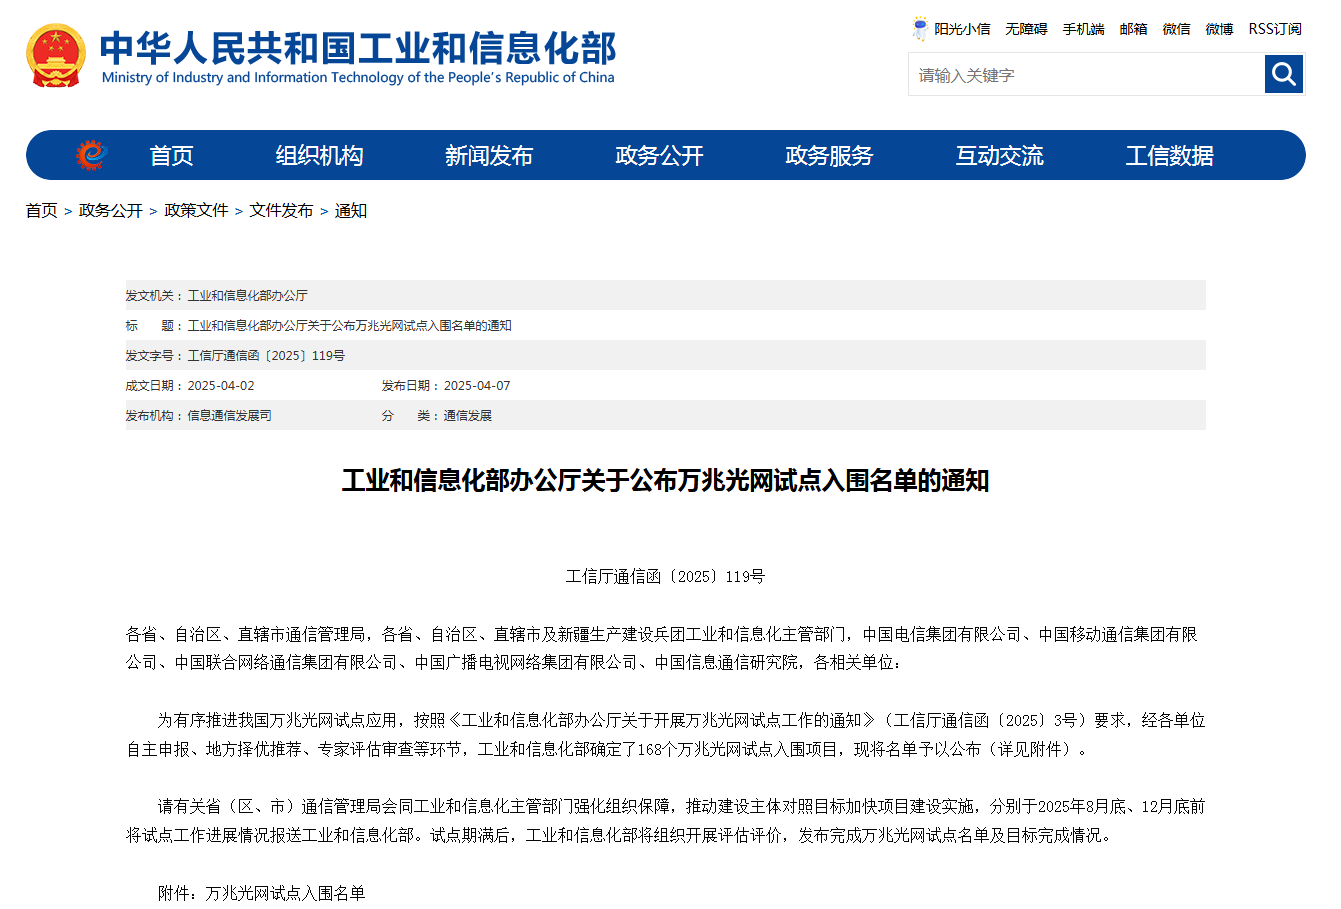The width and height of the screenshot is (1341, 909).
Task: Open 政务服务 from the navigation bar
Action: [829, 156]
